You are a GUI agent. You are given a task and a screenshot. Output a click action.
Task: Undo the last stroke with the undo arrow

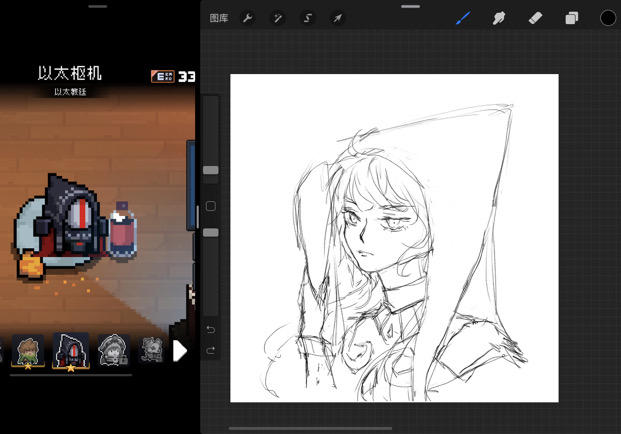[211, 329]
